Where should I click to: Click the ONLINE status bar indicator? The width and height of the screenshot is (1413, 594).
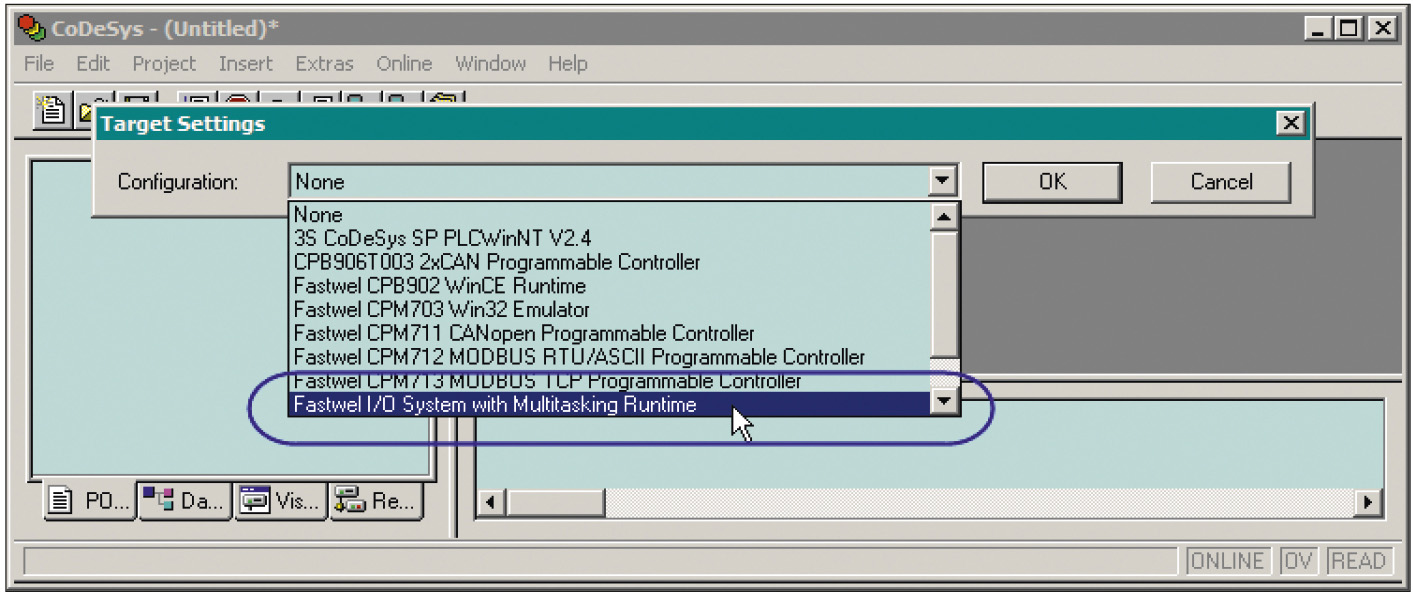pyautogui.click(x=1227, y=562)
